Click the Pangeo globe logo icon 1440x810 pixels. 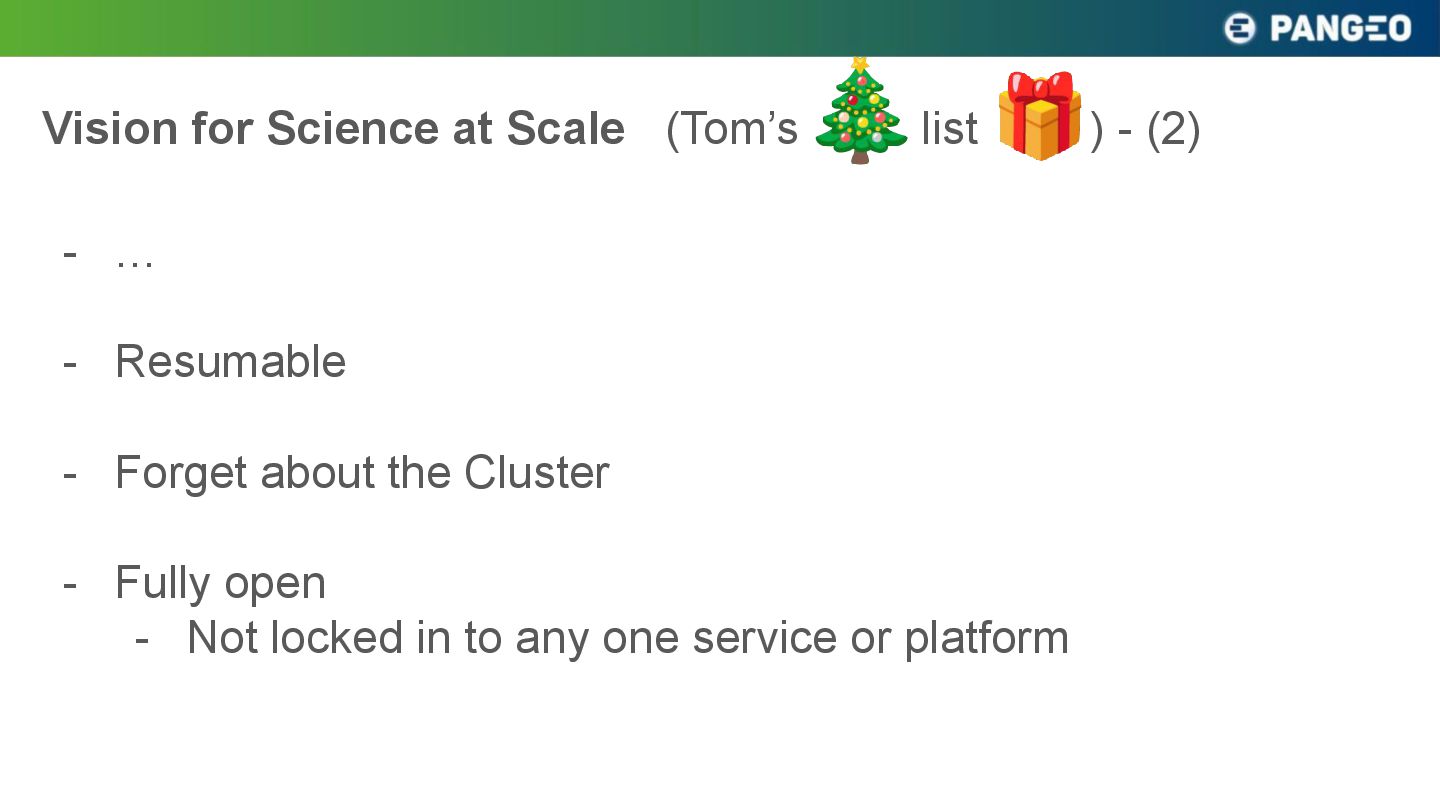pos(1240,28)
